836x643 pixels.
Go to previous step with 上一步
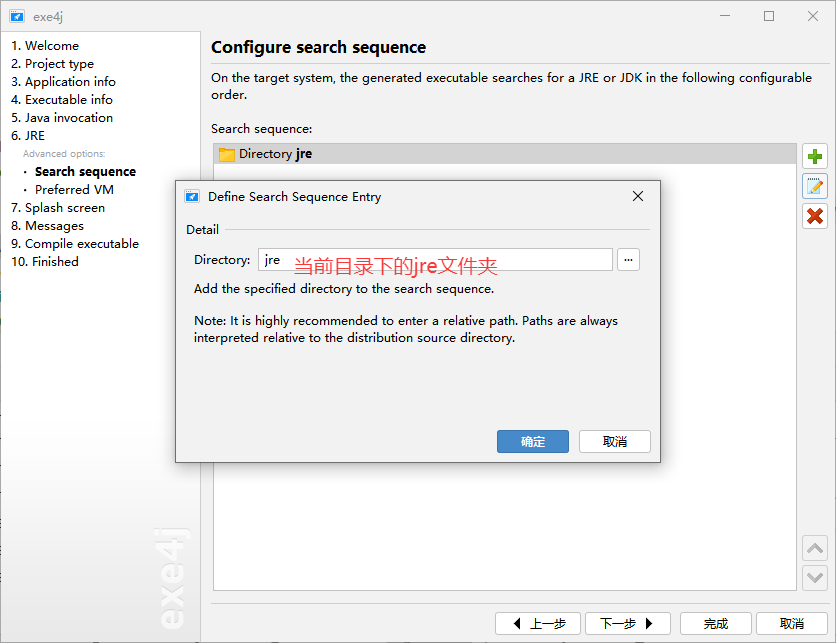pos(537,623)
